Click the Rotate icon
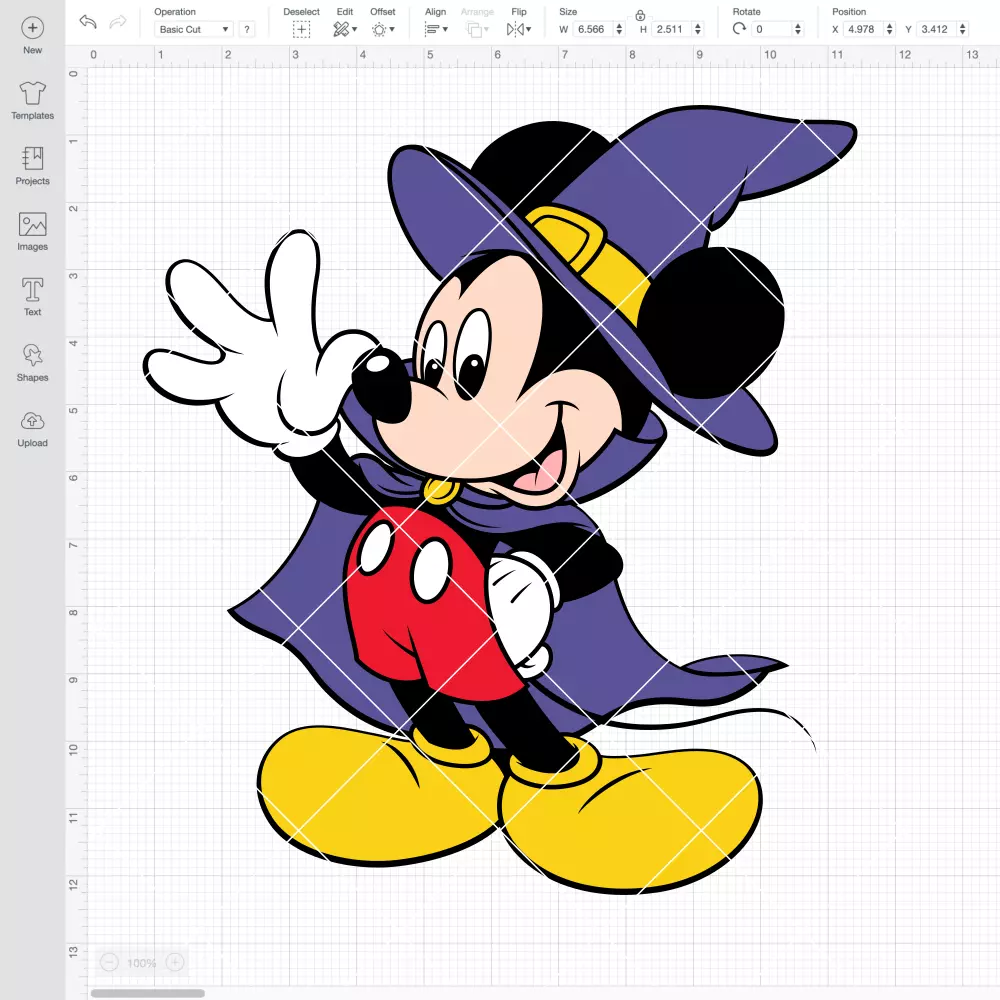 point(739,29)
